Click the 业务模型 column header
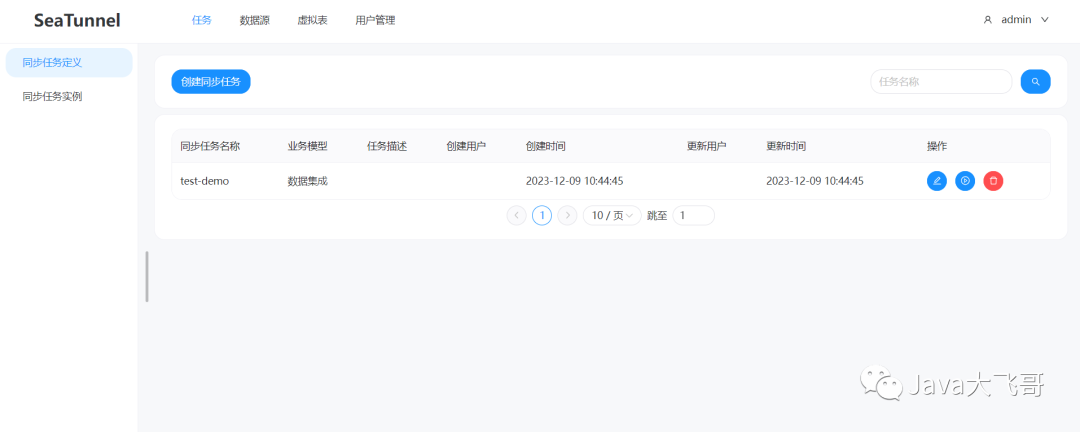This screenshot has width=1080, height=432. (x=307, y=146)
